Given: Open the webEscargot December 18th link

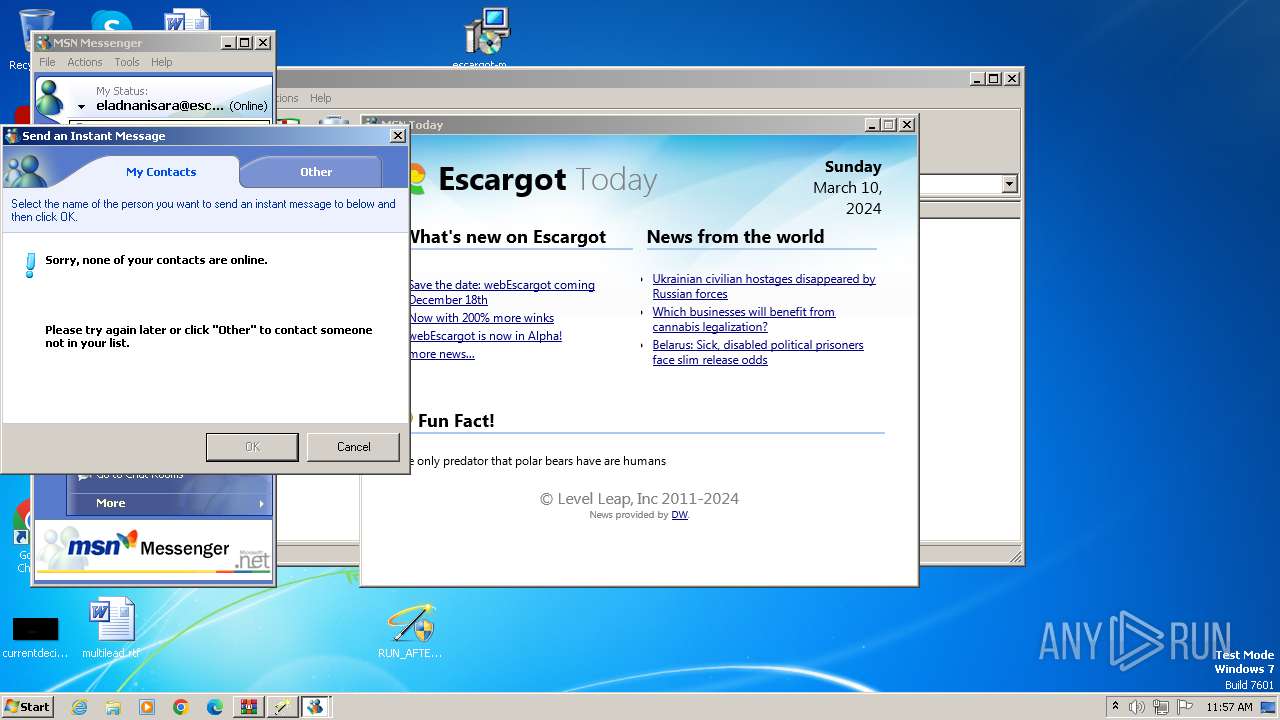Looking at the screenshot, I should click(501, 292).
